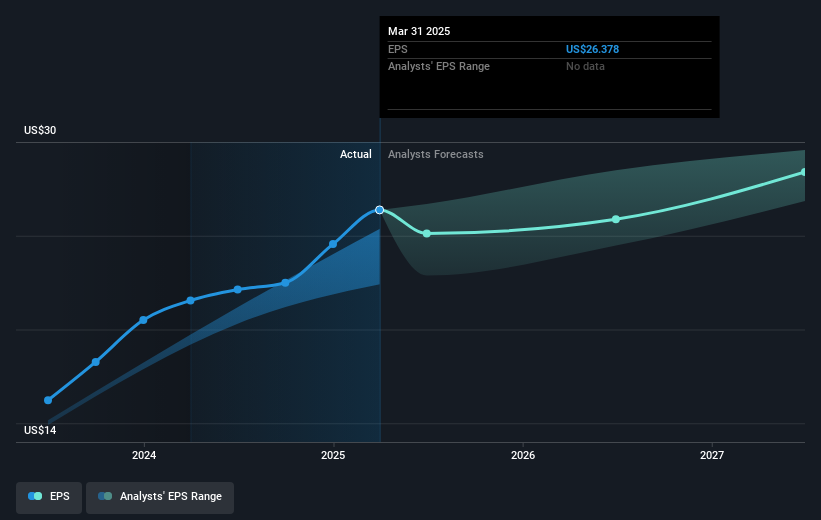Select the EPS data point at the 2025 axis mark
The width and height of the screenshot is (821, 520).
point(333,244)
